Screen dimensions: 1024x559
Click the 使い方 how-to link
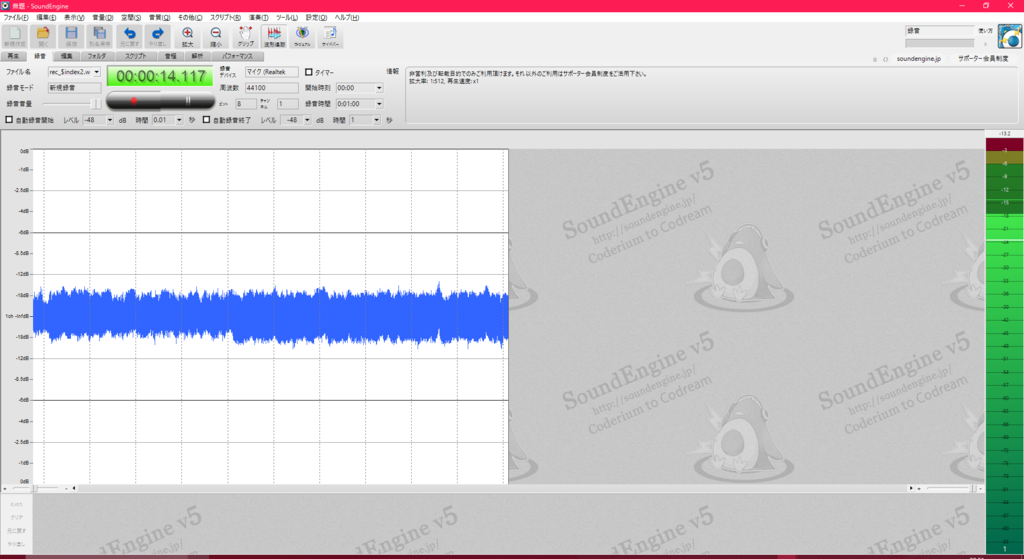coord(985,31)
